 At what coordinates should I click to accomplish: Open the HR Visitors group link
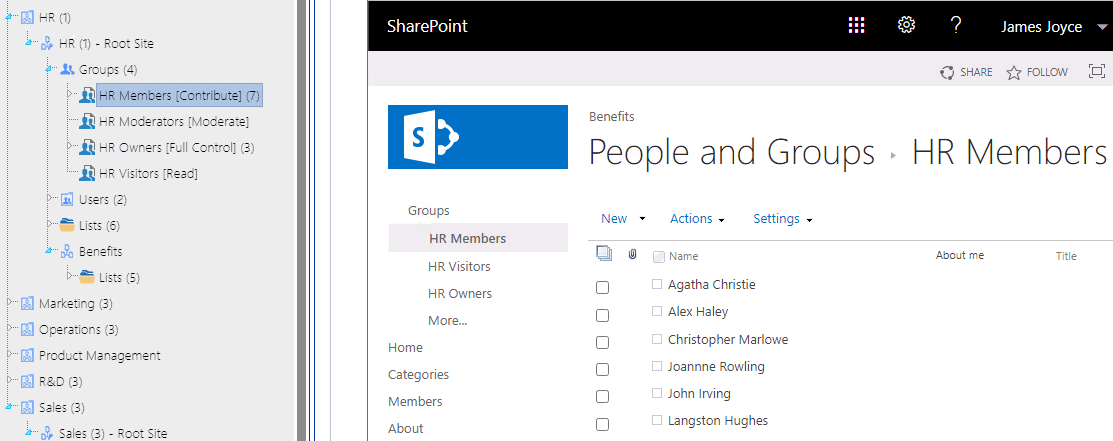pos(459,267)
